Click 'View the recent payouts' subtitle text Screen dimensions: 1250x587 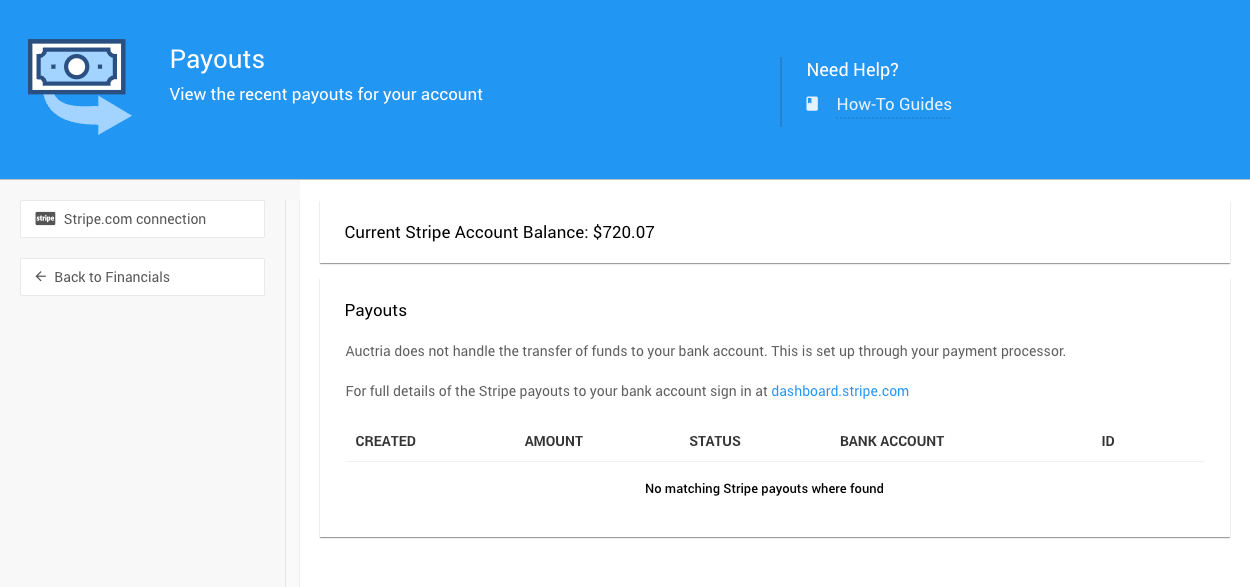(326, 95)
